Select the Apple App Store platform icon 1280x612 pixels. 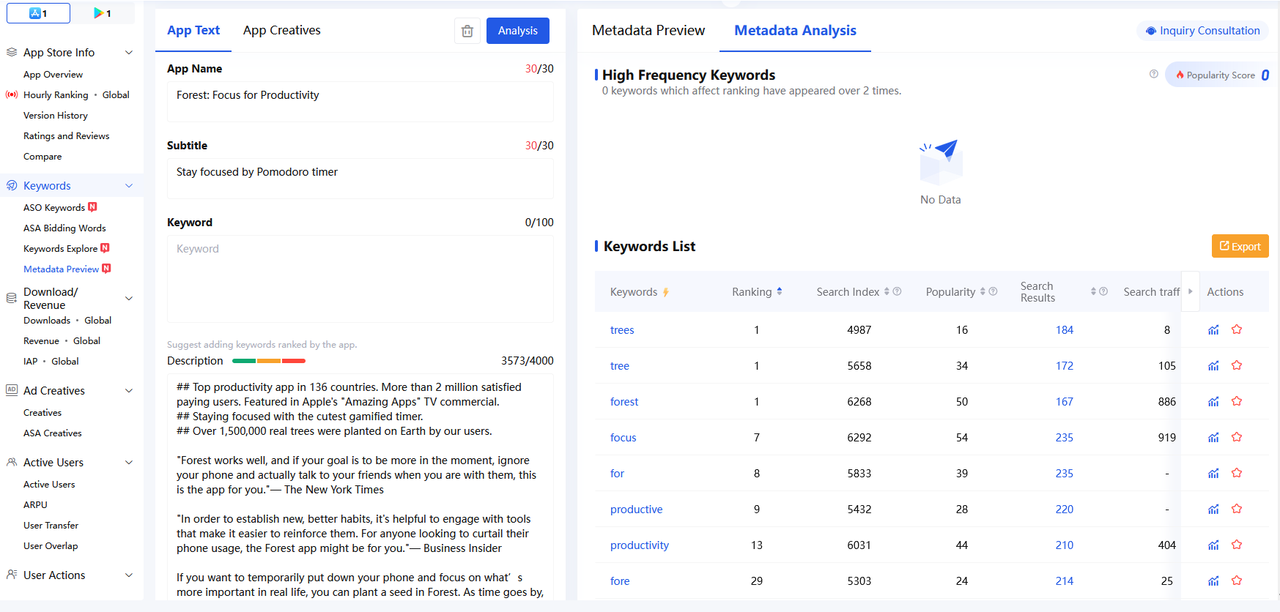38,14
